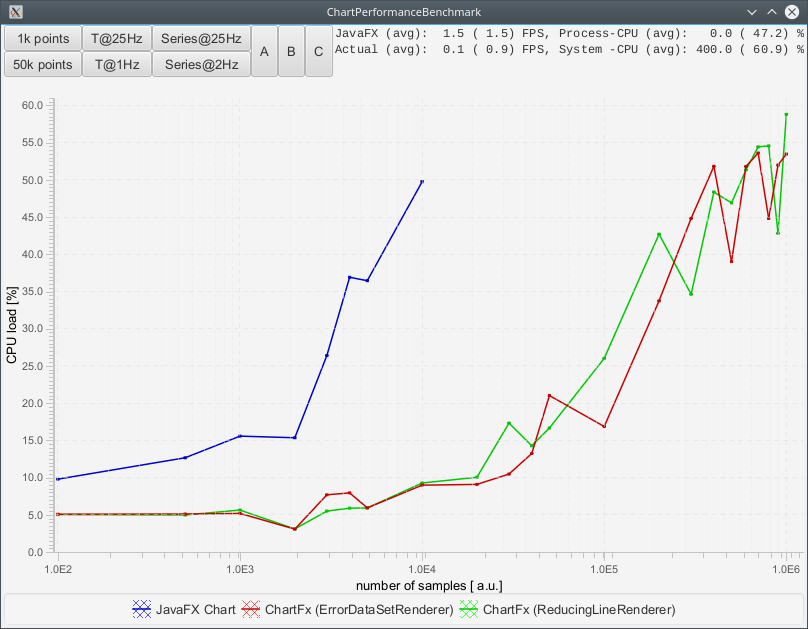Image resolution: width=808 pixels, height=629 pixels.
Task: Click the 'A' button
Action: coord(264,52)
